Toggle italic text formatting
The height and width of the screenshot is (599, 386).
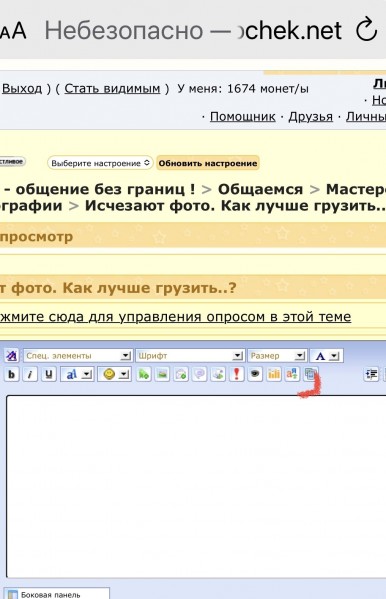pos(30,374)
